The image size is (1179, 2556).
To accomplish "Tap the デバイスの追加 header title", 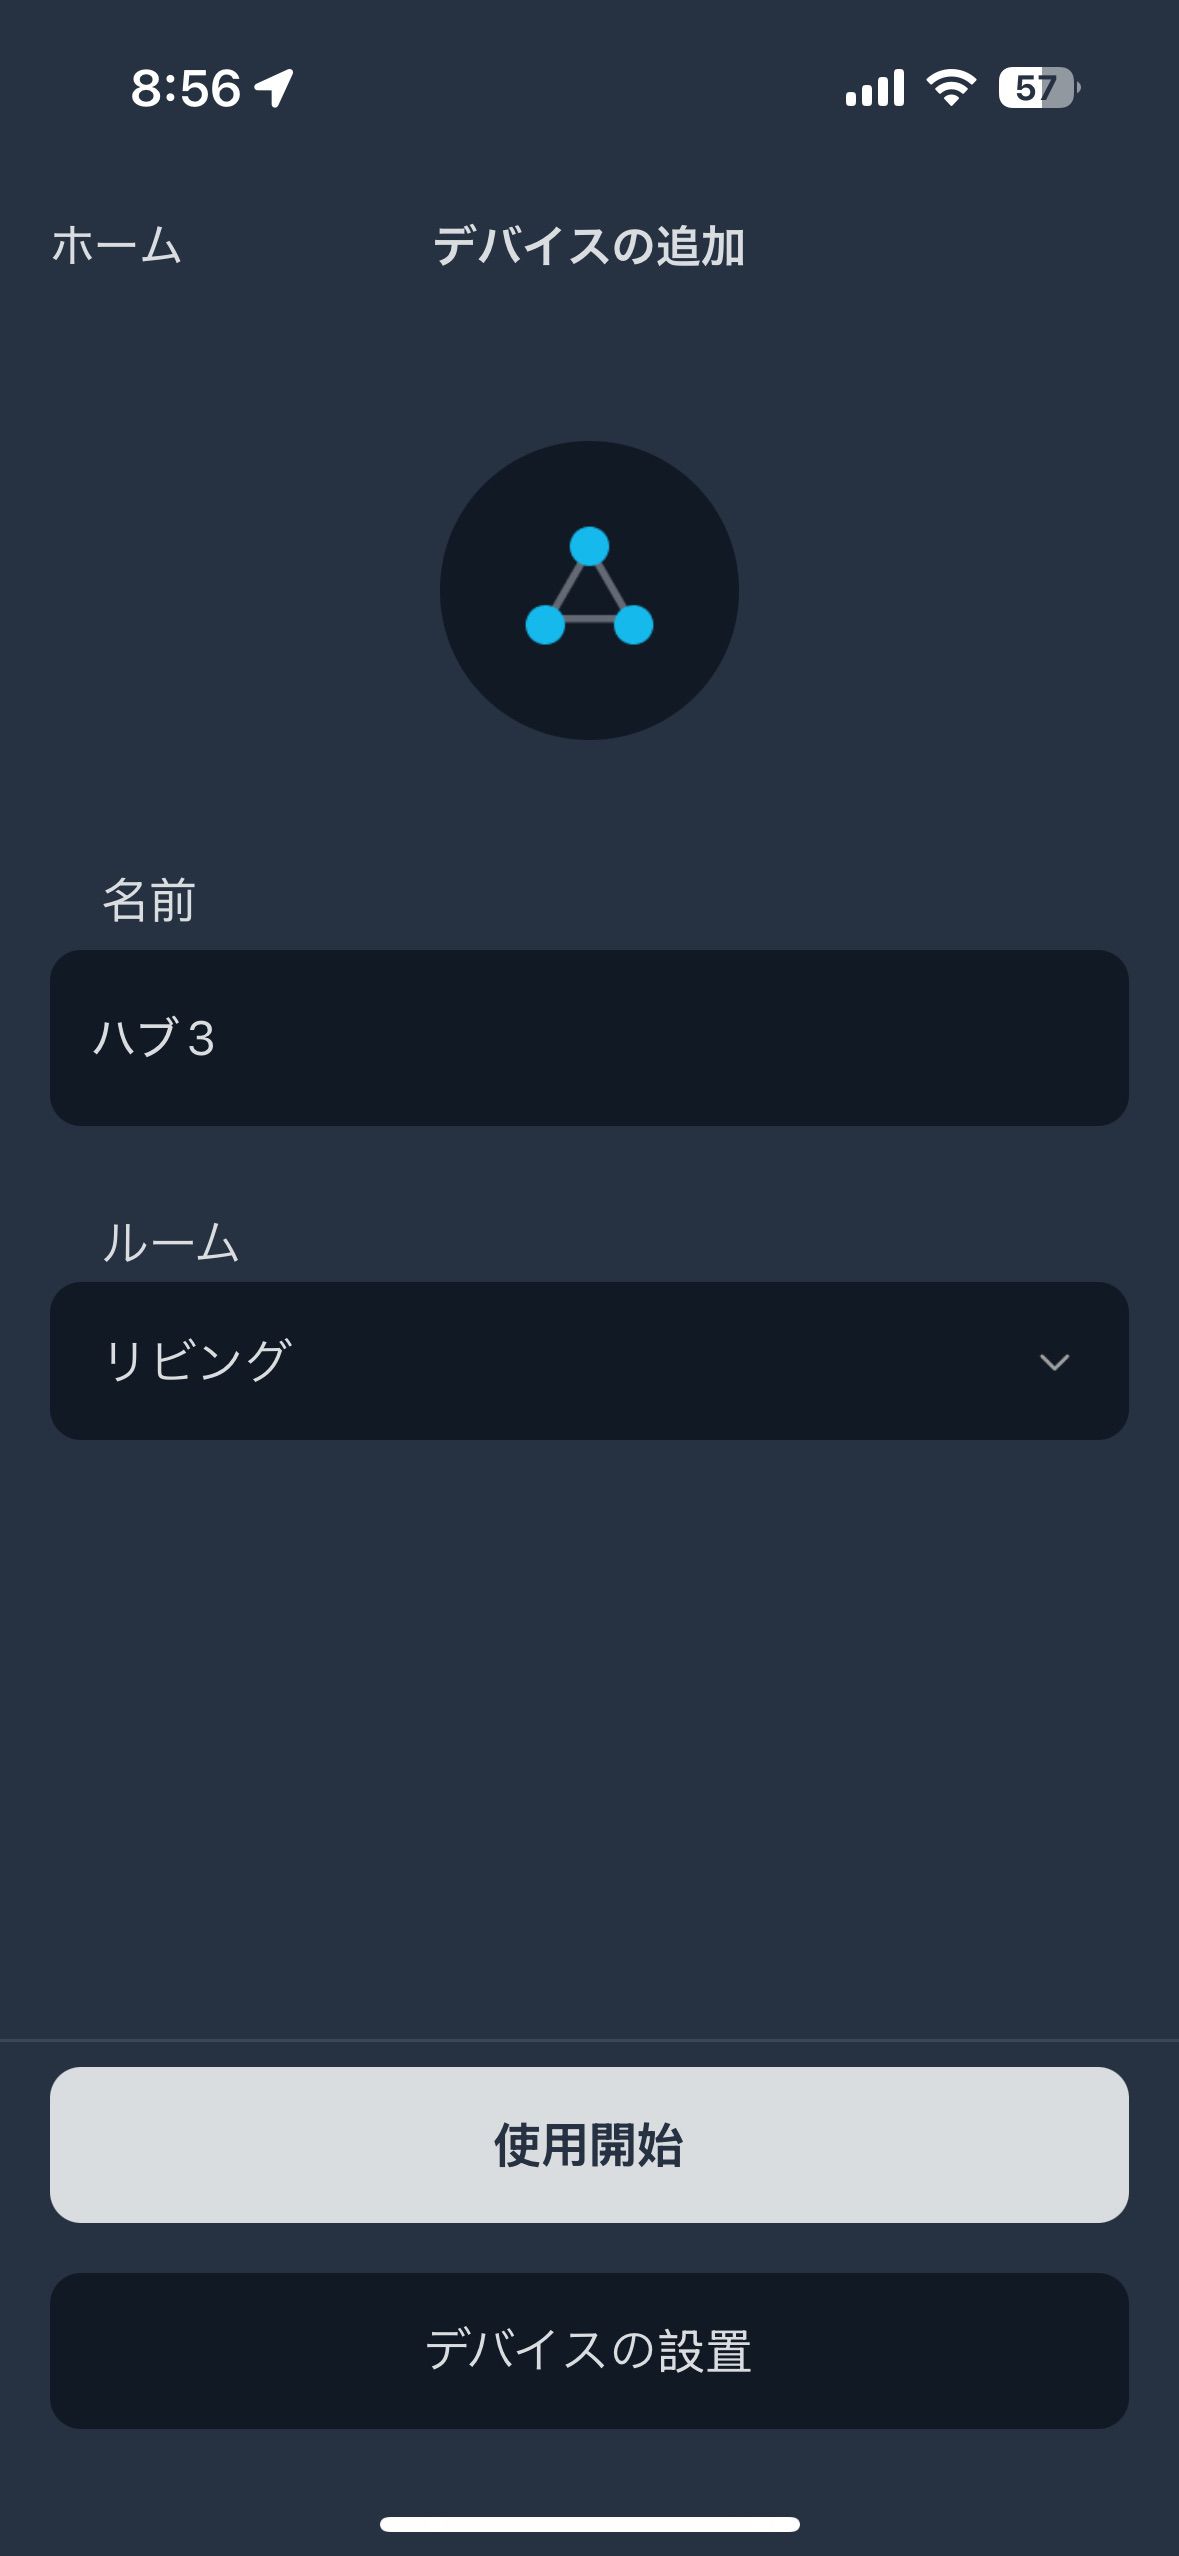I will pos(589,246).
